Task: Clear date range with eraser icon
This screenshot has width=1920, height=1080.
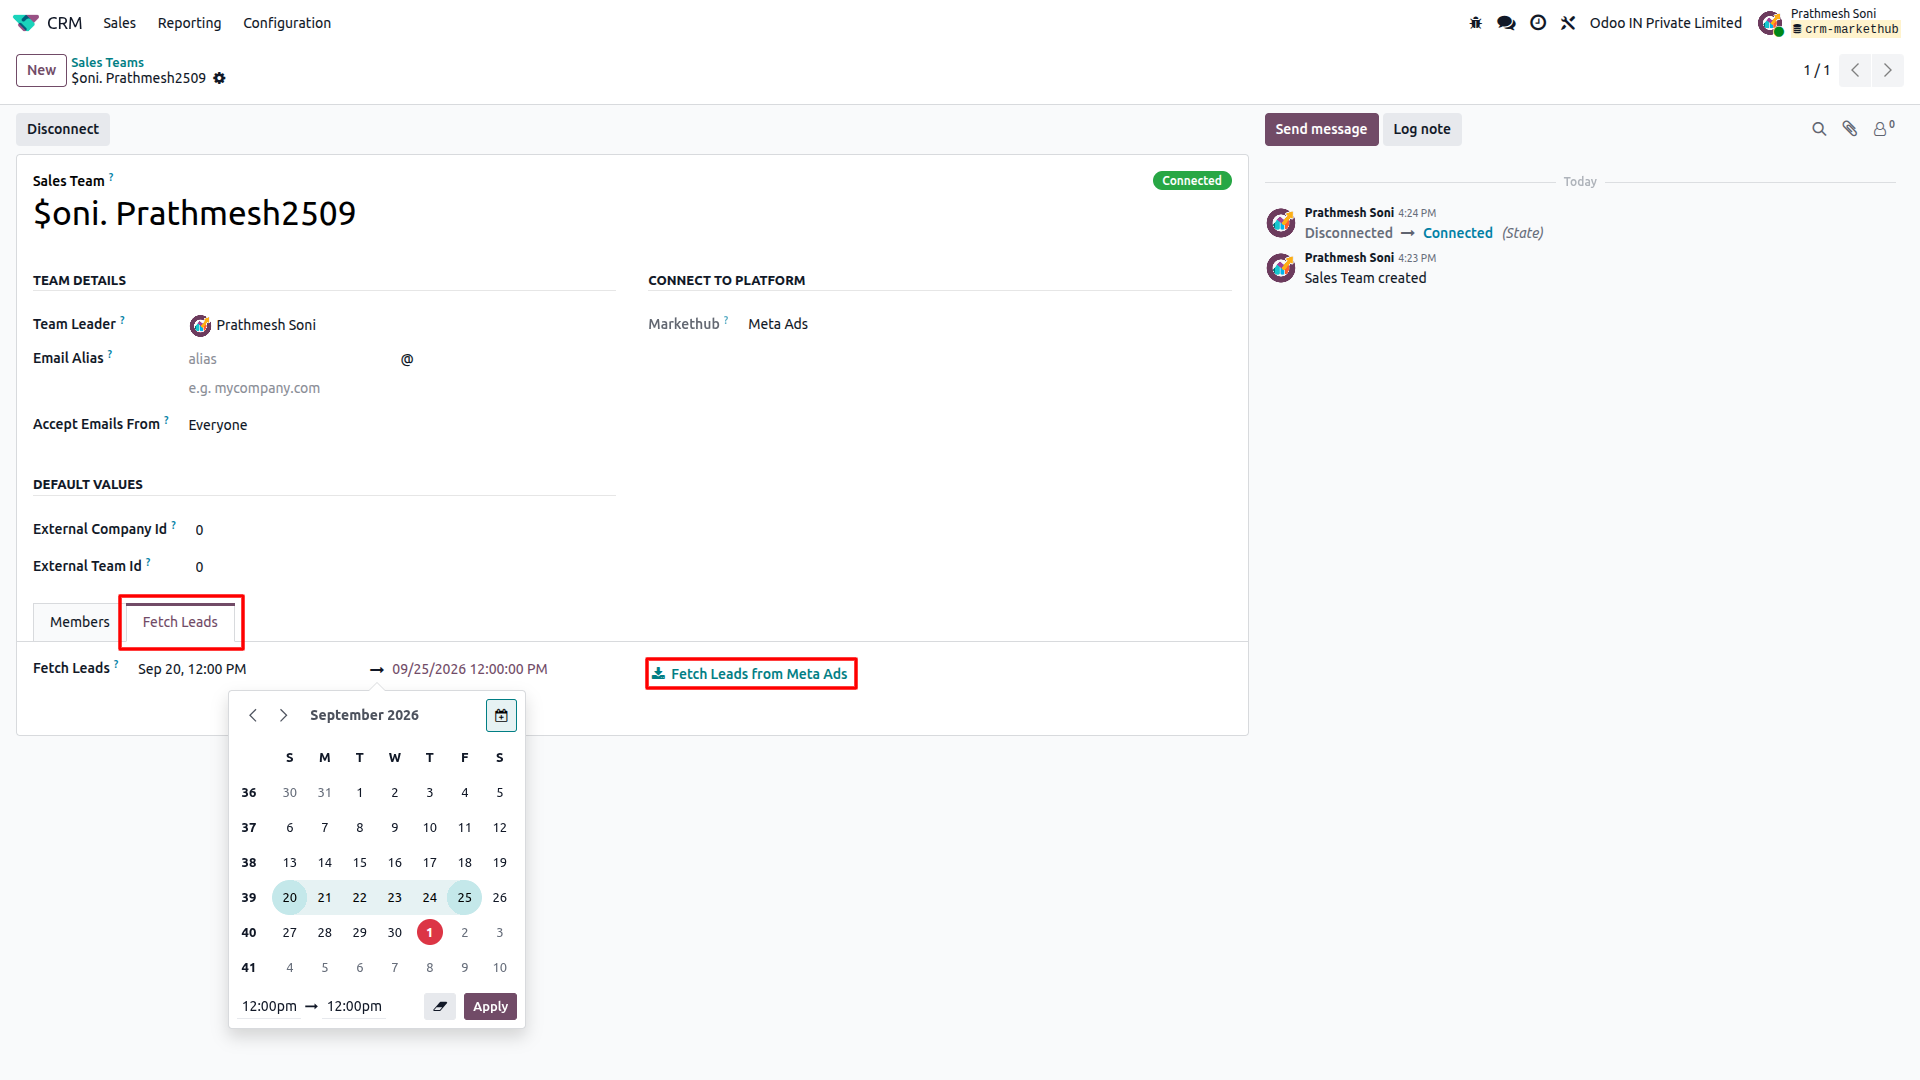Action: pos(440,1006)
